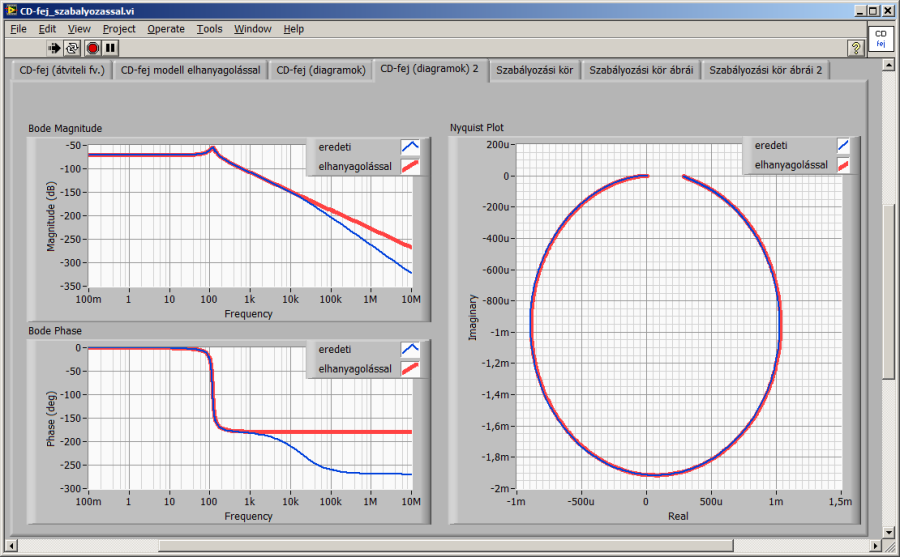
Task: Go to Szabályozási kör ábrái 2 tab
Action: [x=765, y=70]
